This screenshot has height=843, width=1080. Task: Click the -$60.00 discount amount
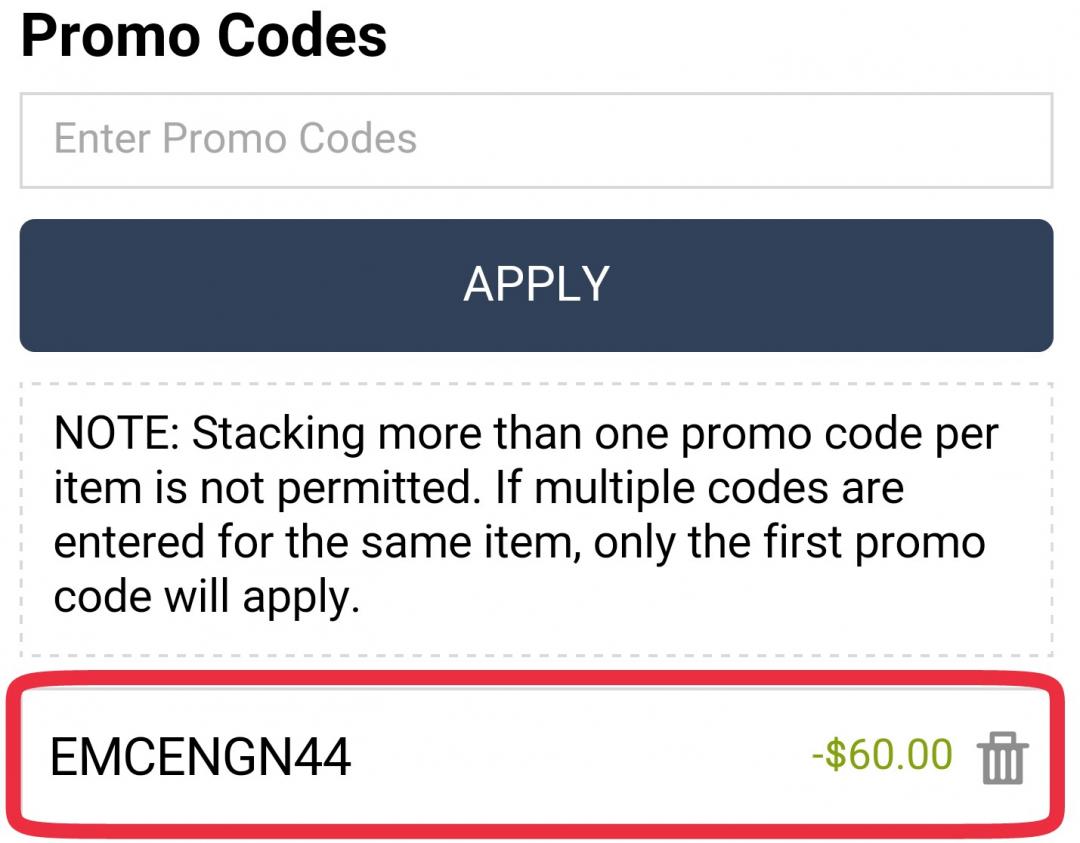882,755
